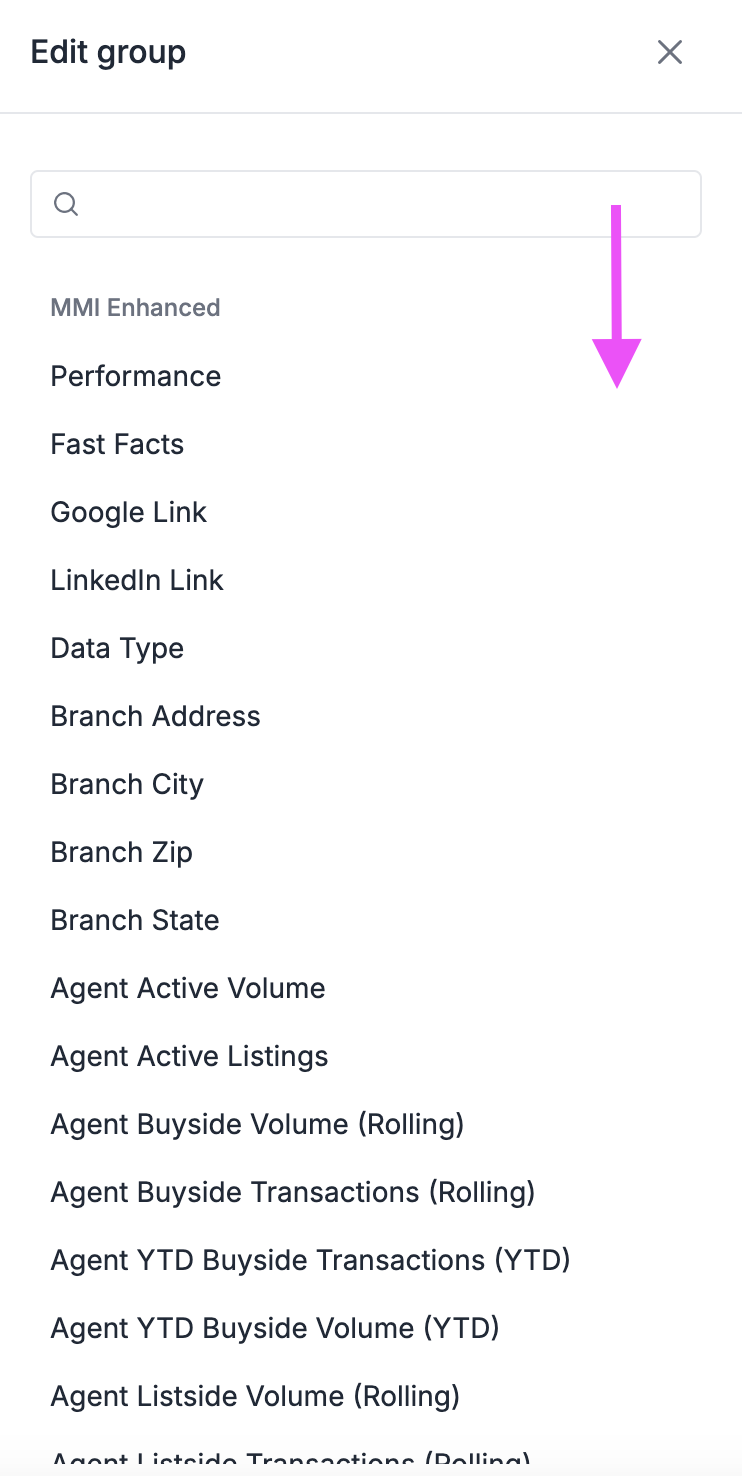The width and height of the screenshot is (742, 1476).
Task: Select the Agent Active Listings field
Action: click(x=189, y=1056)
